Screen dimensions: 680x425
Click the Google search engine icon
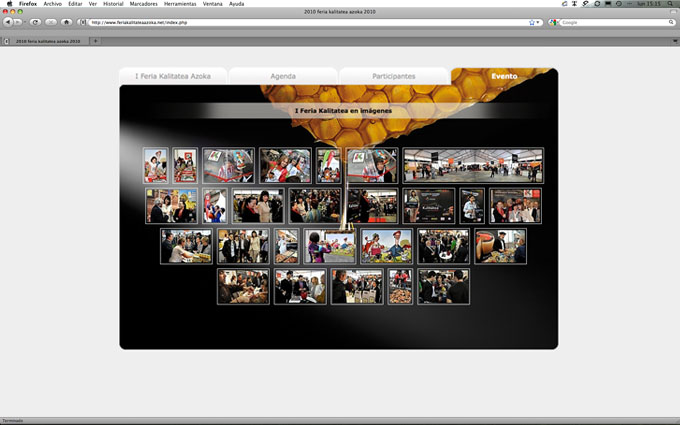click(552, 22)
